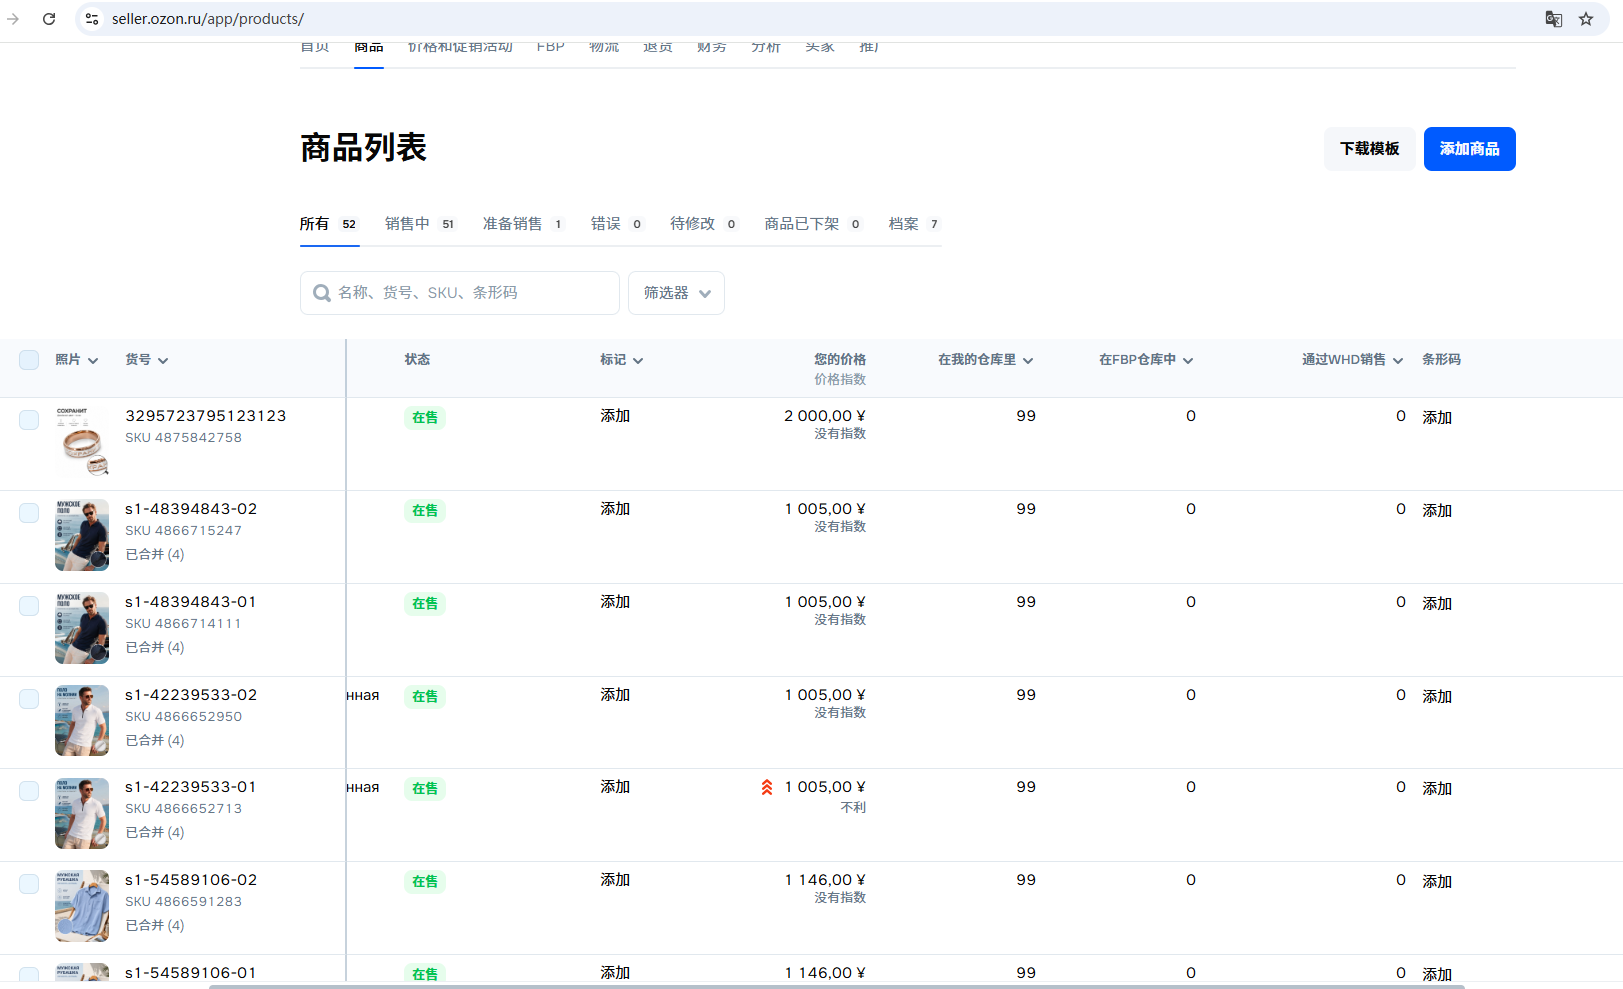The image size is (1623, 989).
Task: Click the 在售 status badge for s1-42239533-02
Action: click(425, 697)
